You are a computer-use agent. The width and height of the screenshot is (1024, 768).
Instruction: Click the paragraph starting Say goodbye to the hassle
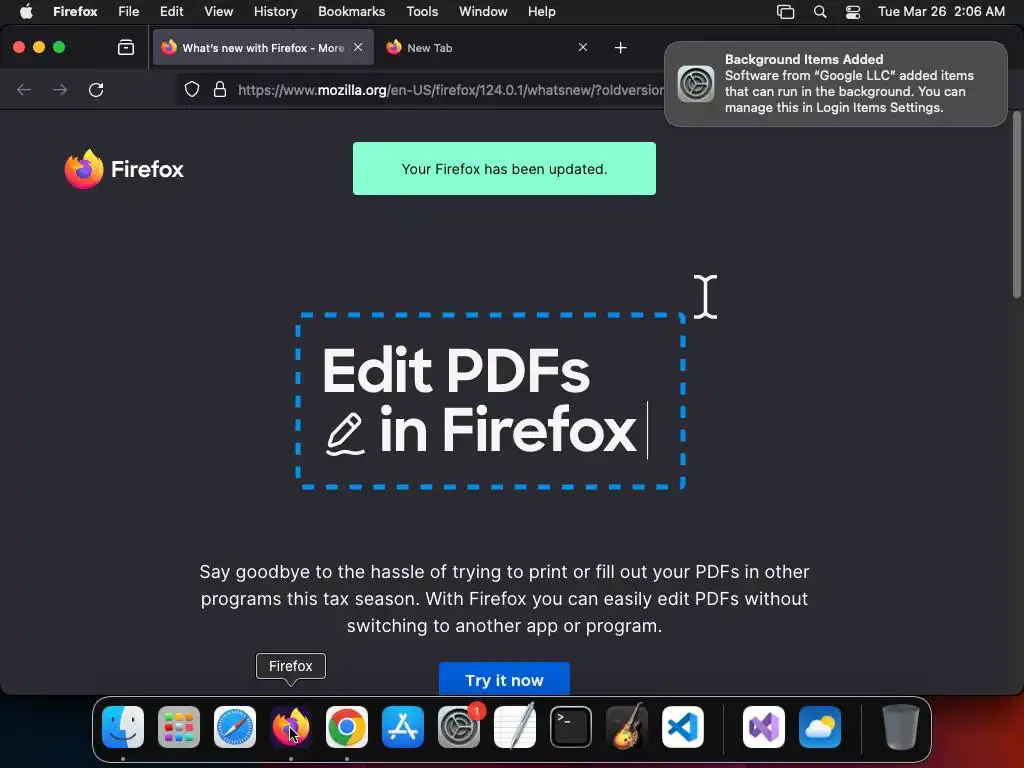(504, 599)
